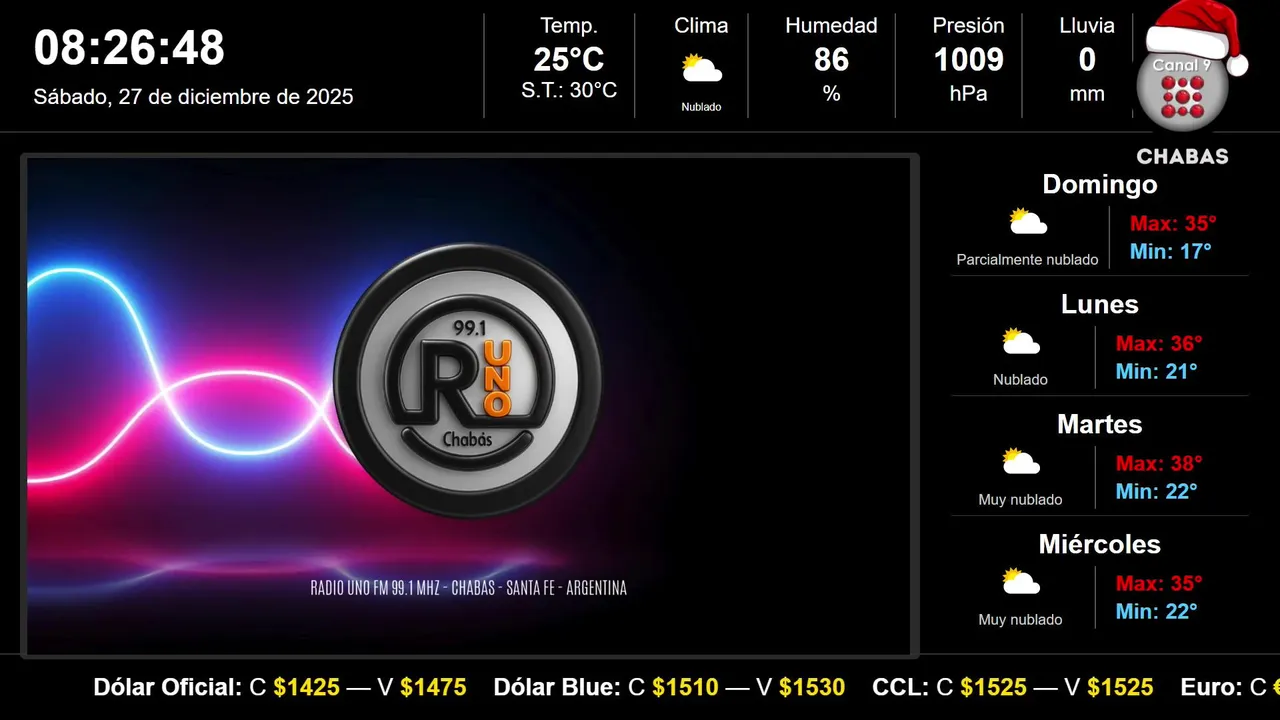Click the Humedad header label
Image resolution: width=1280 pixels, height=720 pixels.
tap(831, 26)
